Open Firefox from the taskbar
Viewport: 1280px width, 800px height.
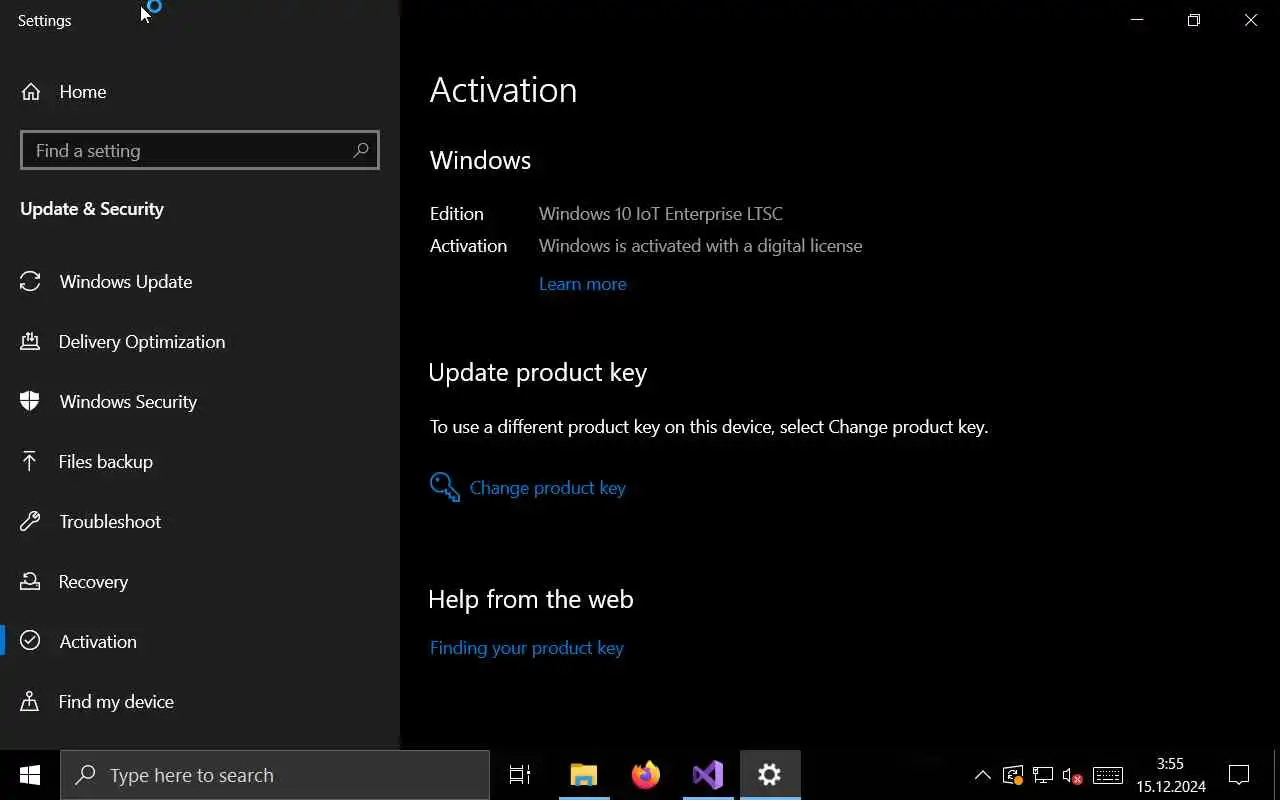pyautogui.click(x=646, y=775)
